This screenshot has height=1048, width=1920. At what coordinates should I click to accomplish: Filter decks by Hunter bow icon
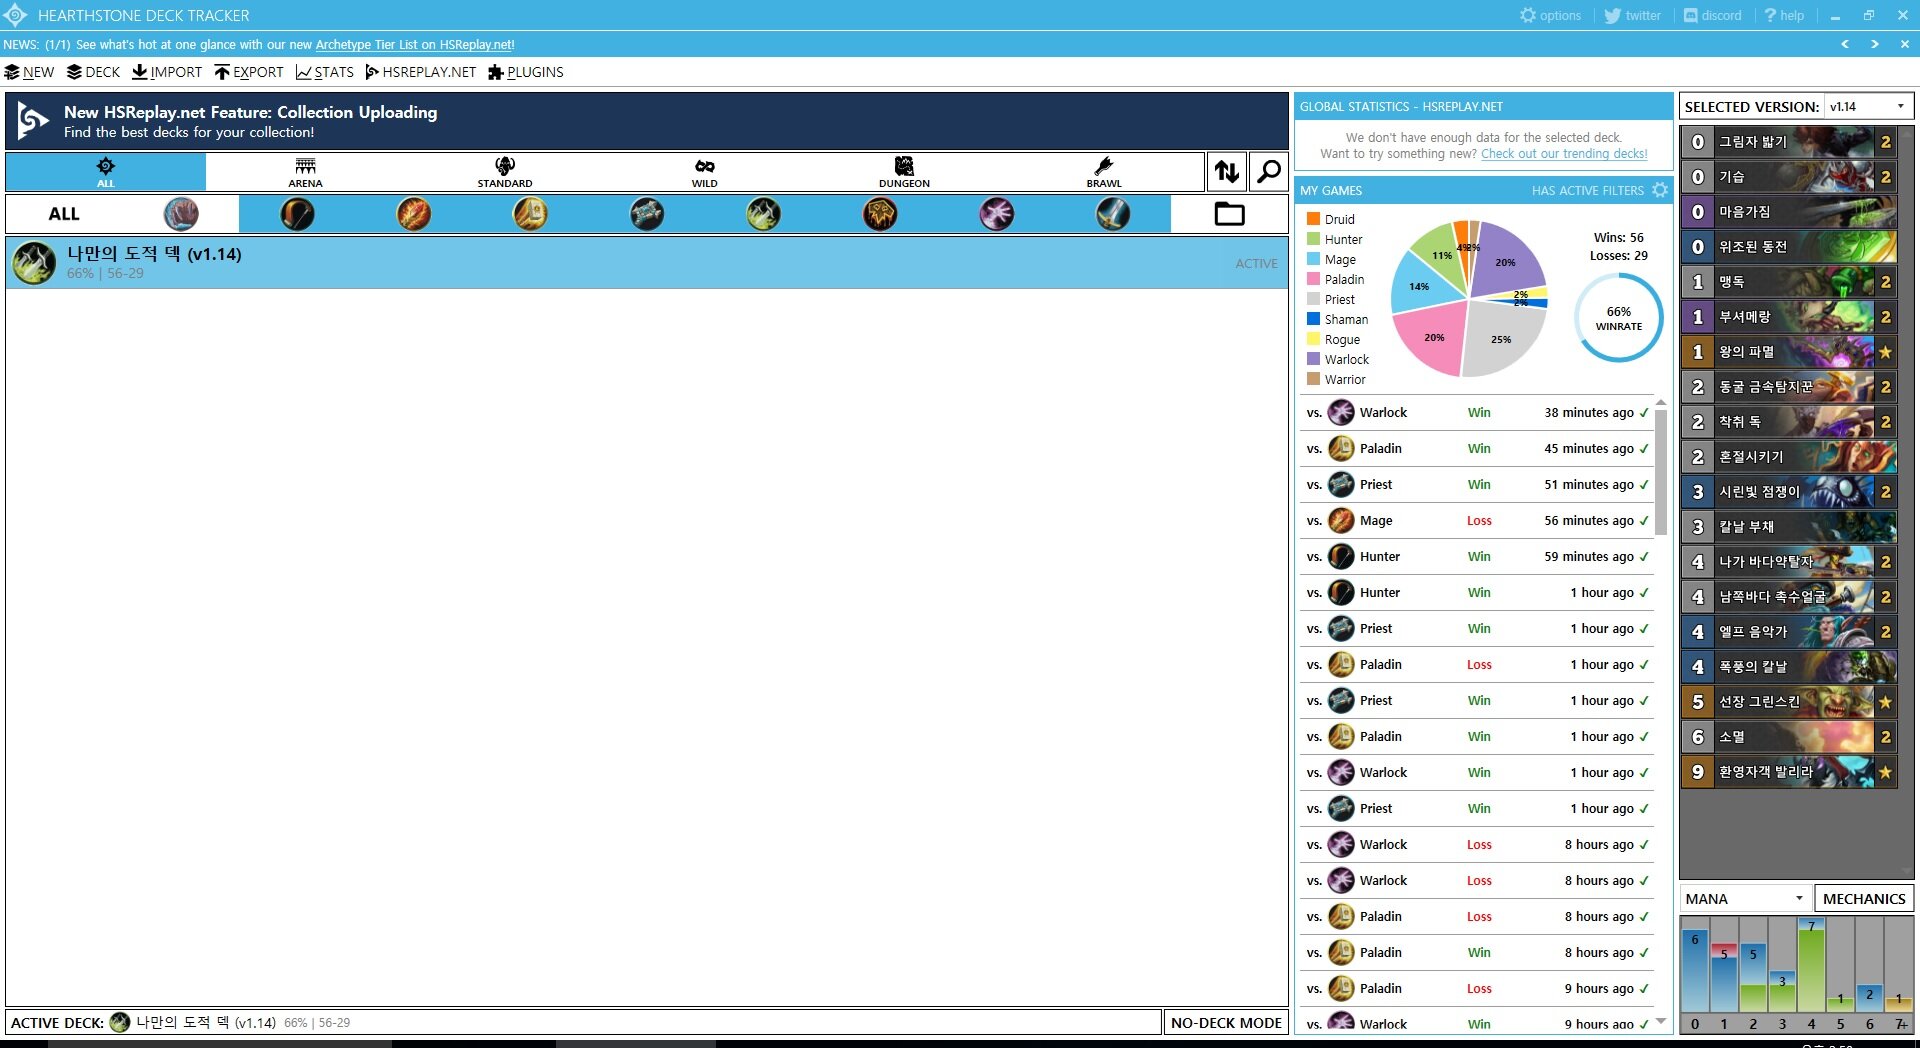coord(297,214)
